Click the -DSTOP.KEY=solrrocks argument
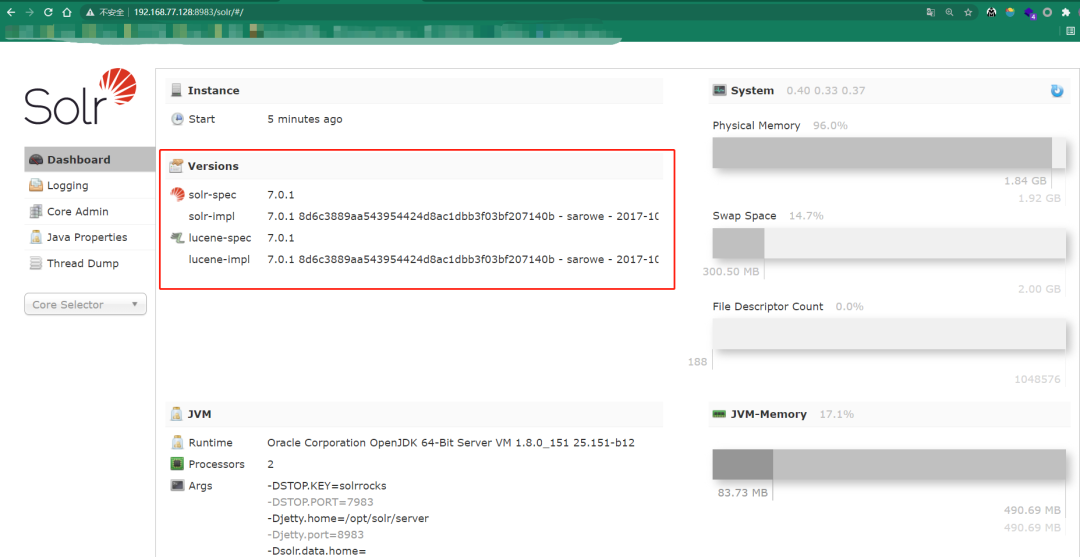This screenshot has height=557, width=1080. tap(327, 485)
